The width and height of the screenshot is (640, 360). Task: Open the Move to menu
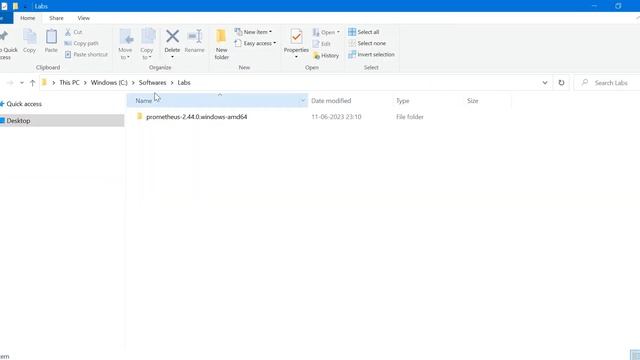(x=125, y=44)
